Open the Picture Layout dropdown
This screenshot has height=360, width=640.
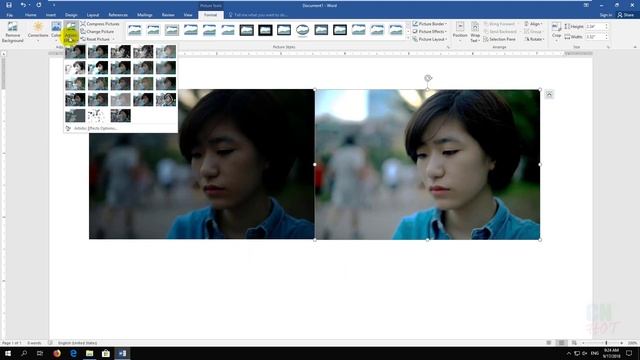[429, 39]
